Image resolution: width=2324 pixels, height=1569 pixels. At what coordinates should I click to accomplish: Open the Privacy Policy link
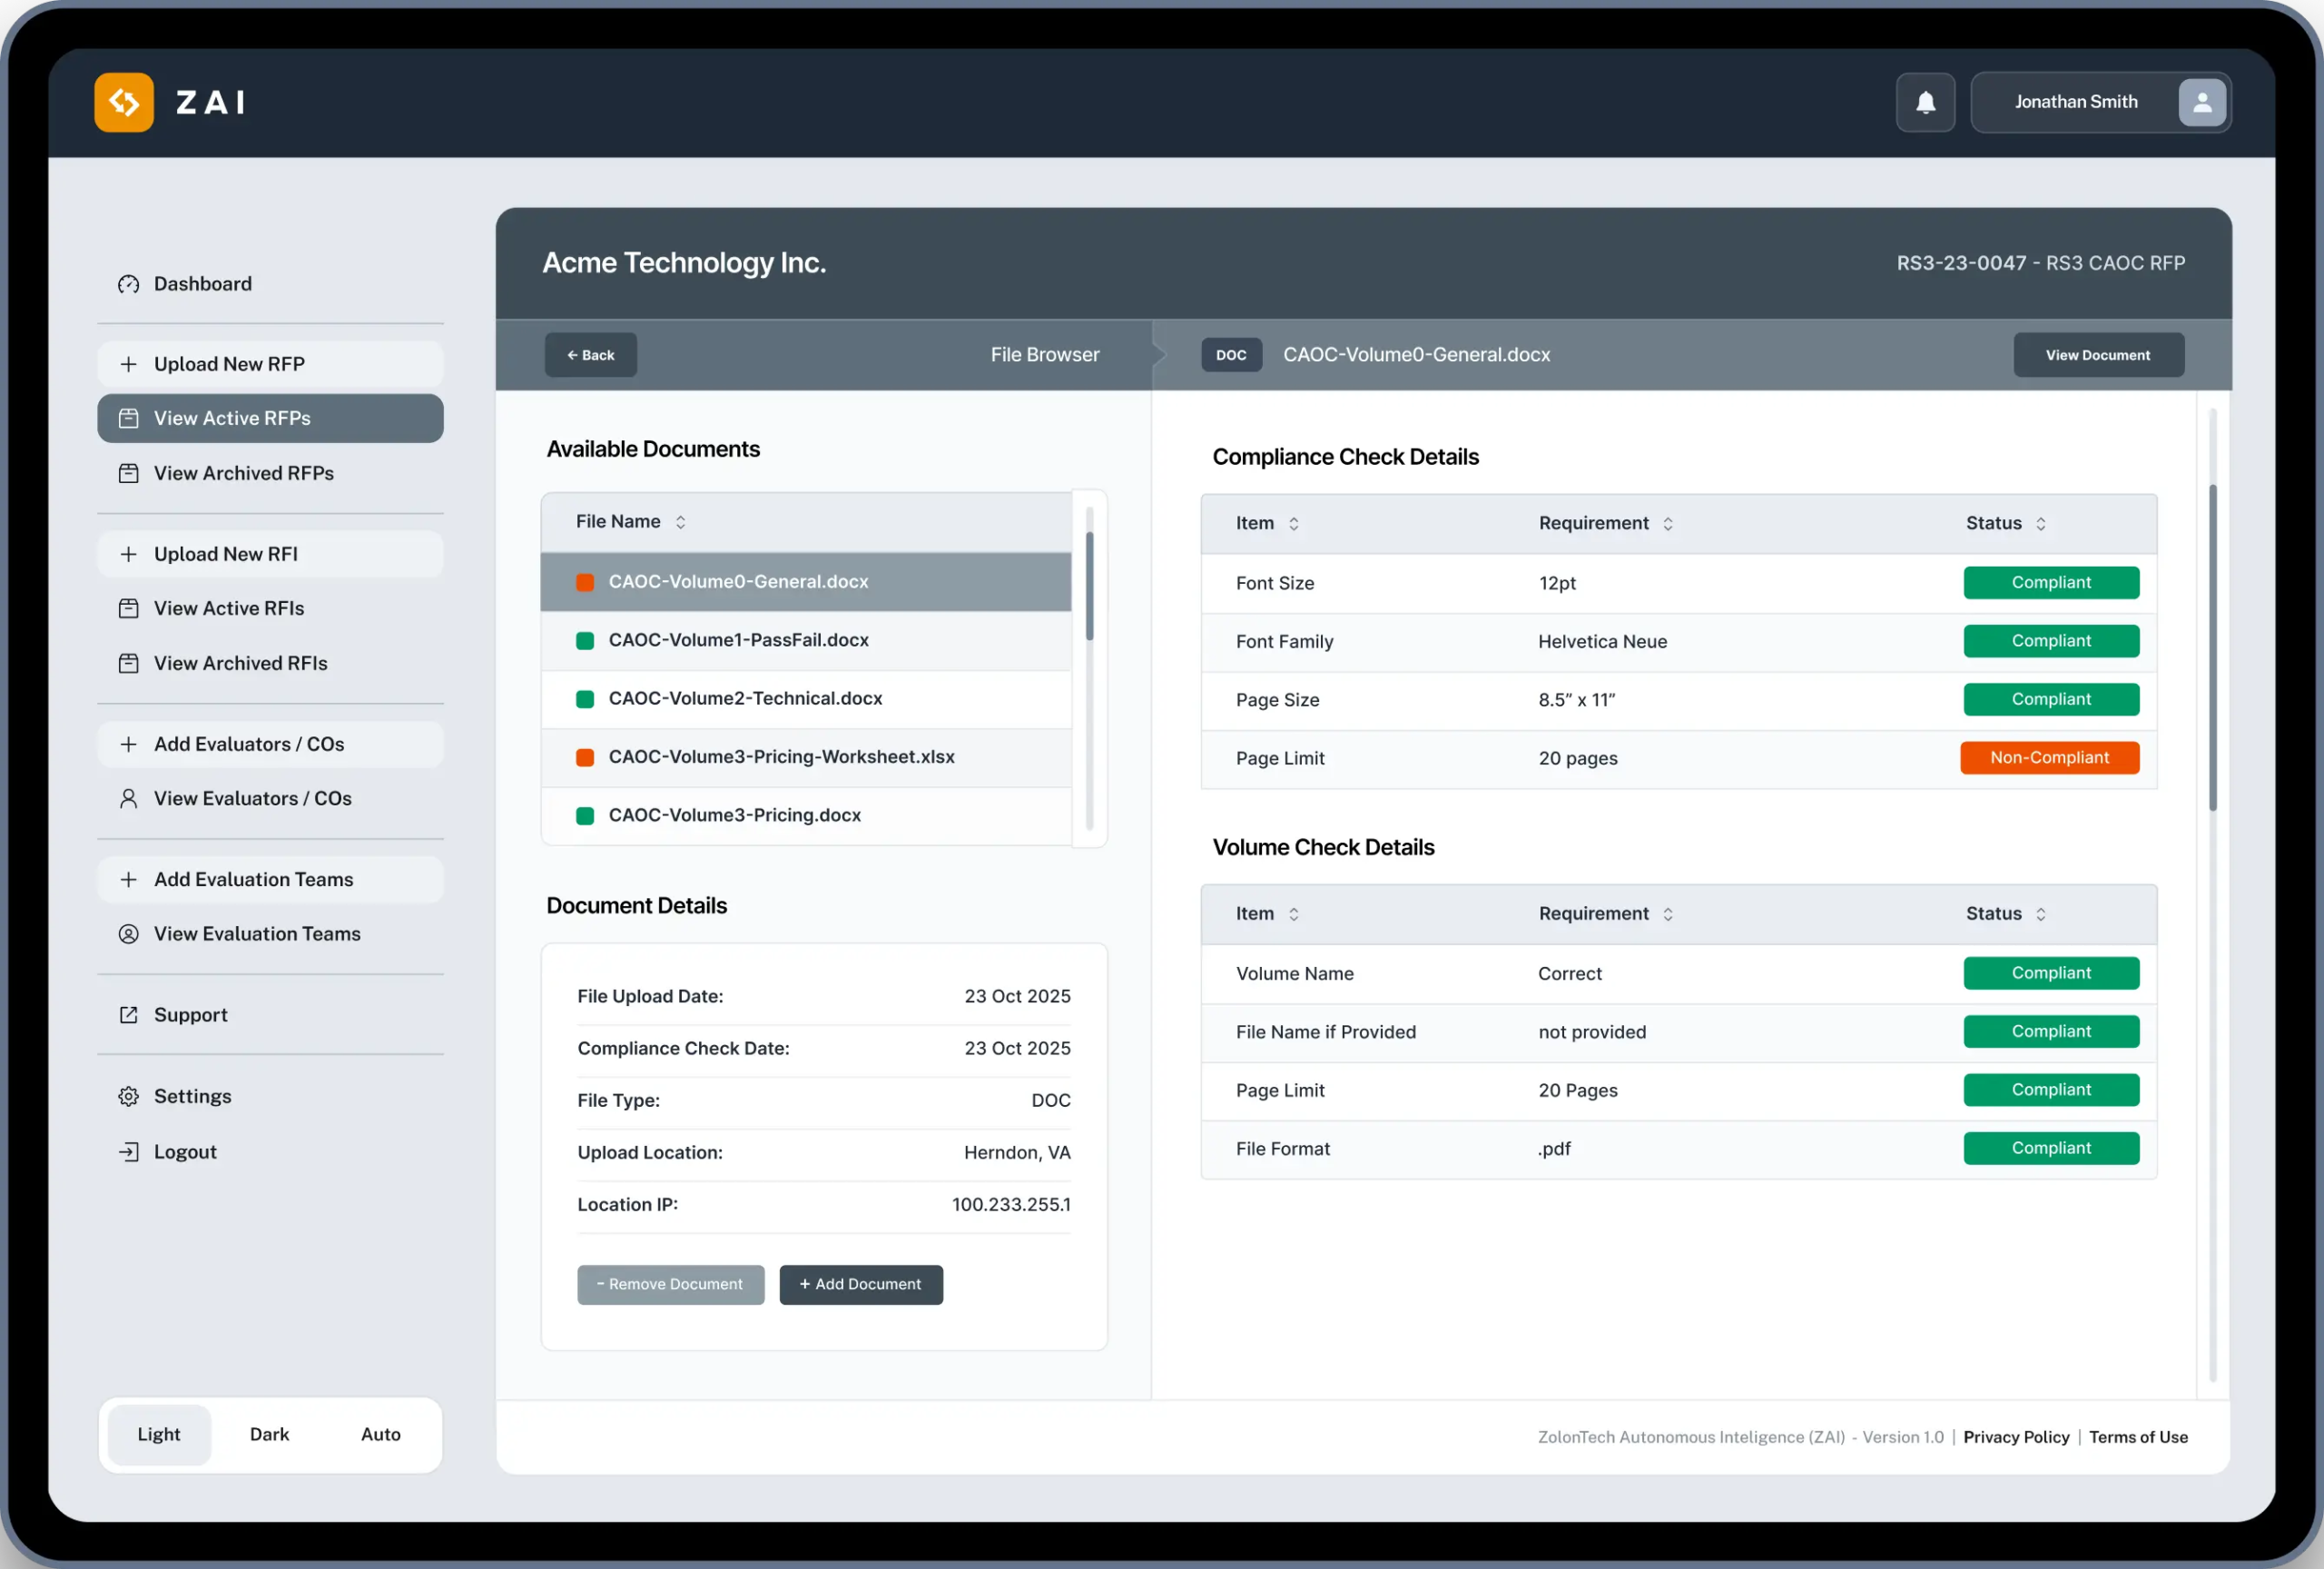click(x=2015, y=1437)
